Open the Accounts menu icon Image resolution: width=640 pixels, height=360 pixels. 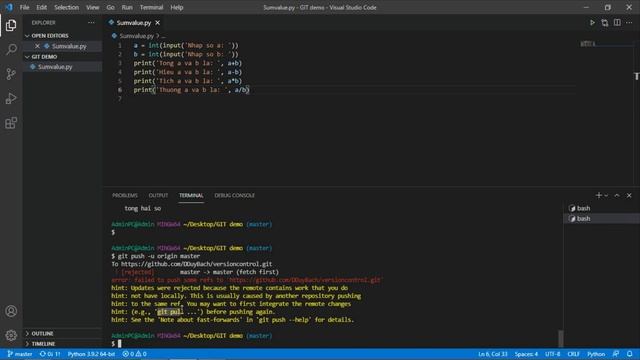(11, 311)
